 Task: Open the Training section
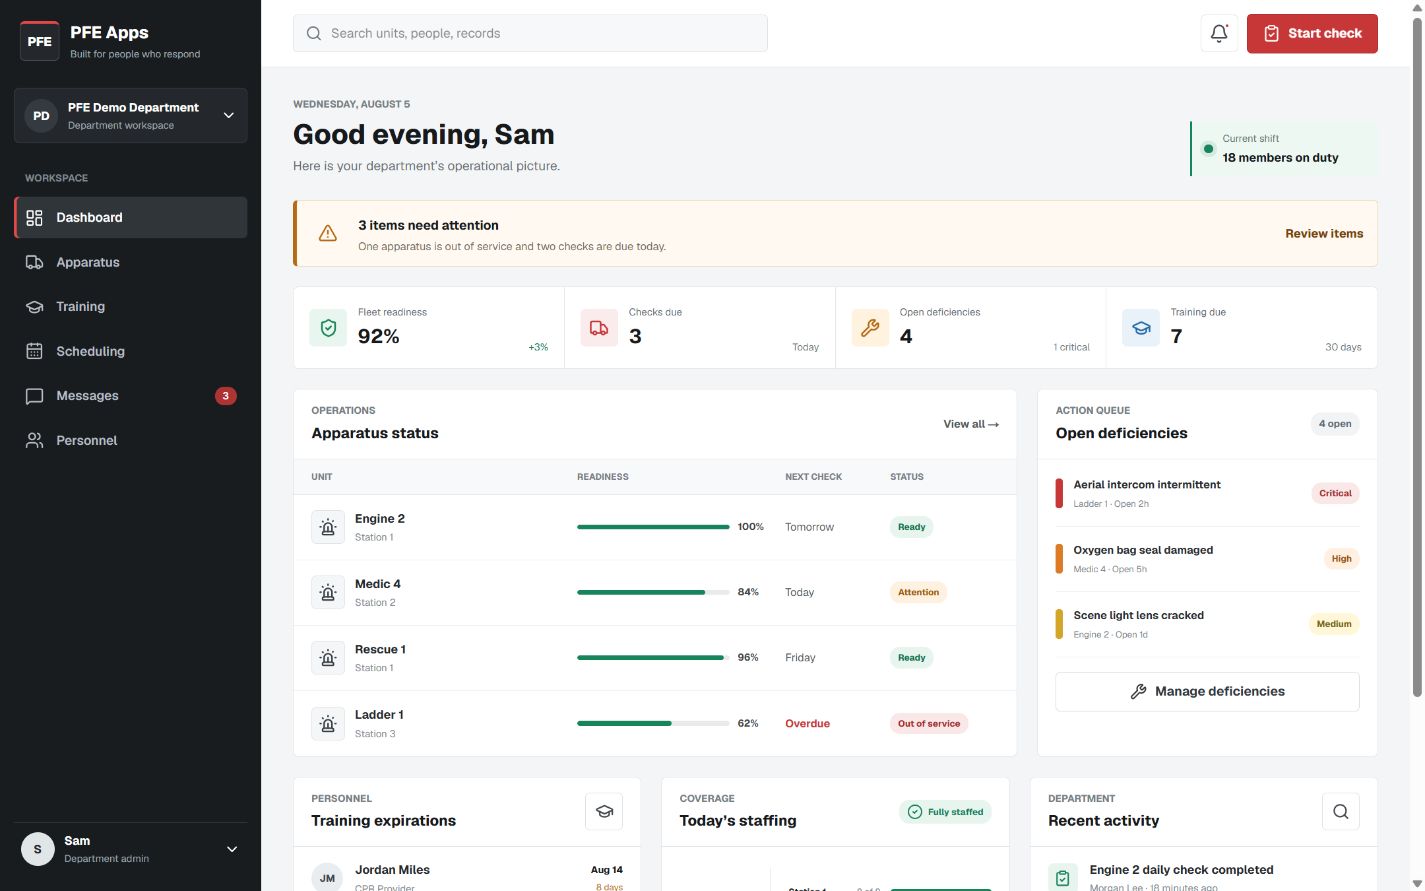coord(131,307)
